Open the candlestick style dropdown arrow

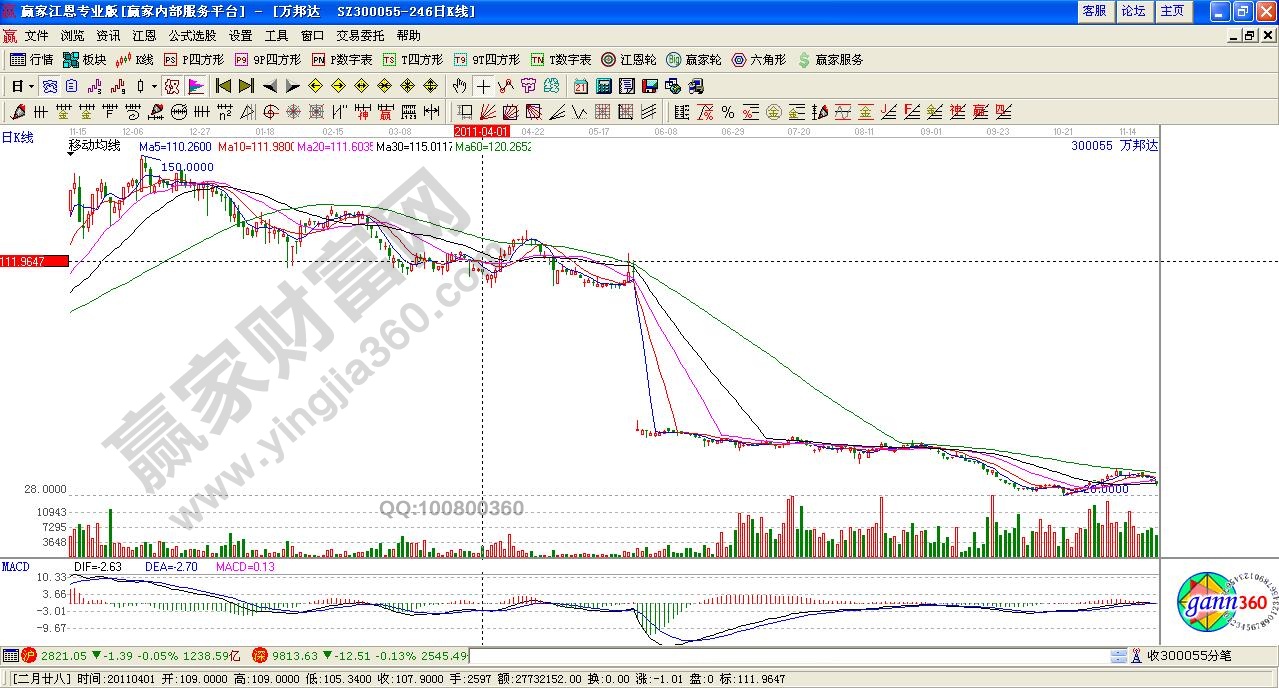tap(154, 86)
